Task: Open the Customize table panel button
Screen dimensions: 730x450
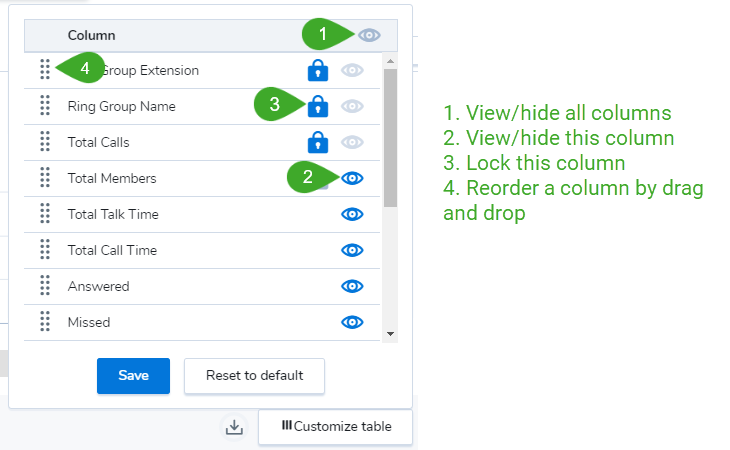Action: coord(336,427)
